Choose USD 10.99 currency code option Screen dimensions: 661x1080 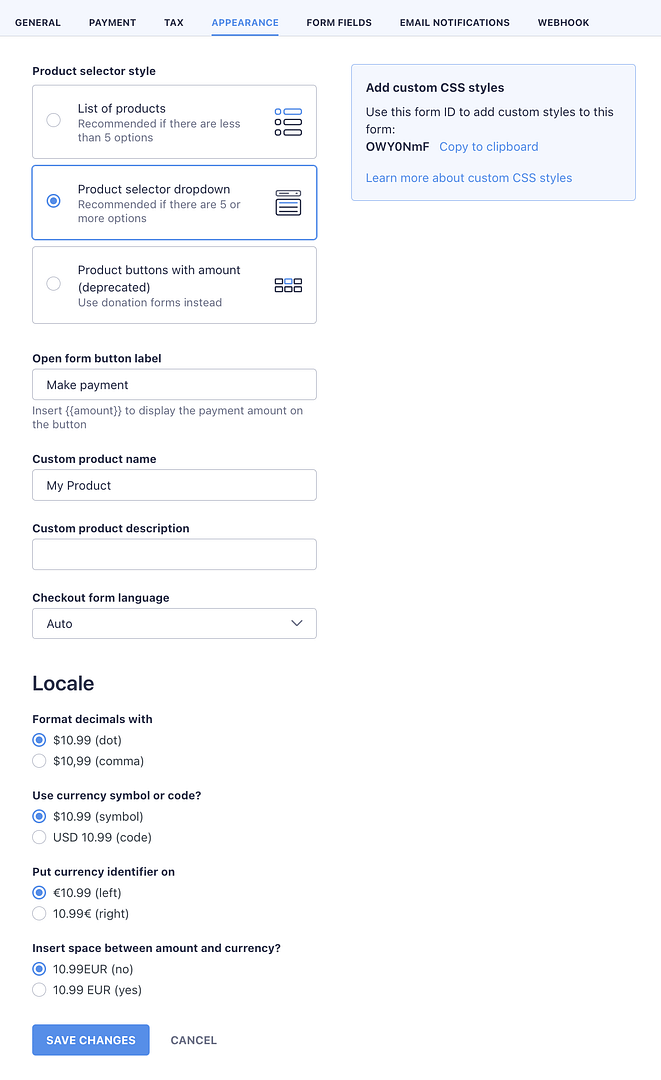(40, 837)
